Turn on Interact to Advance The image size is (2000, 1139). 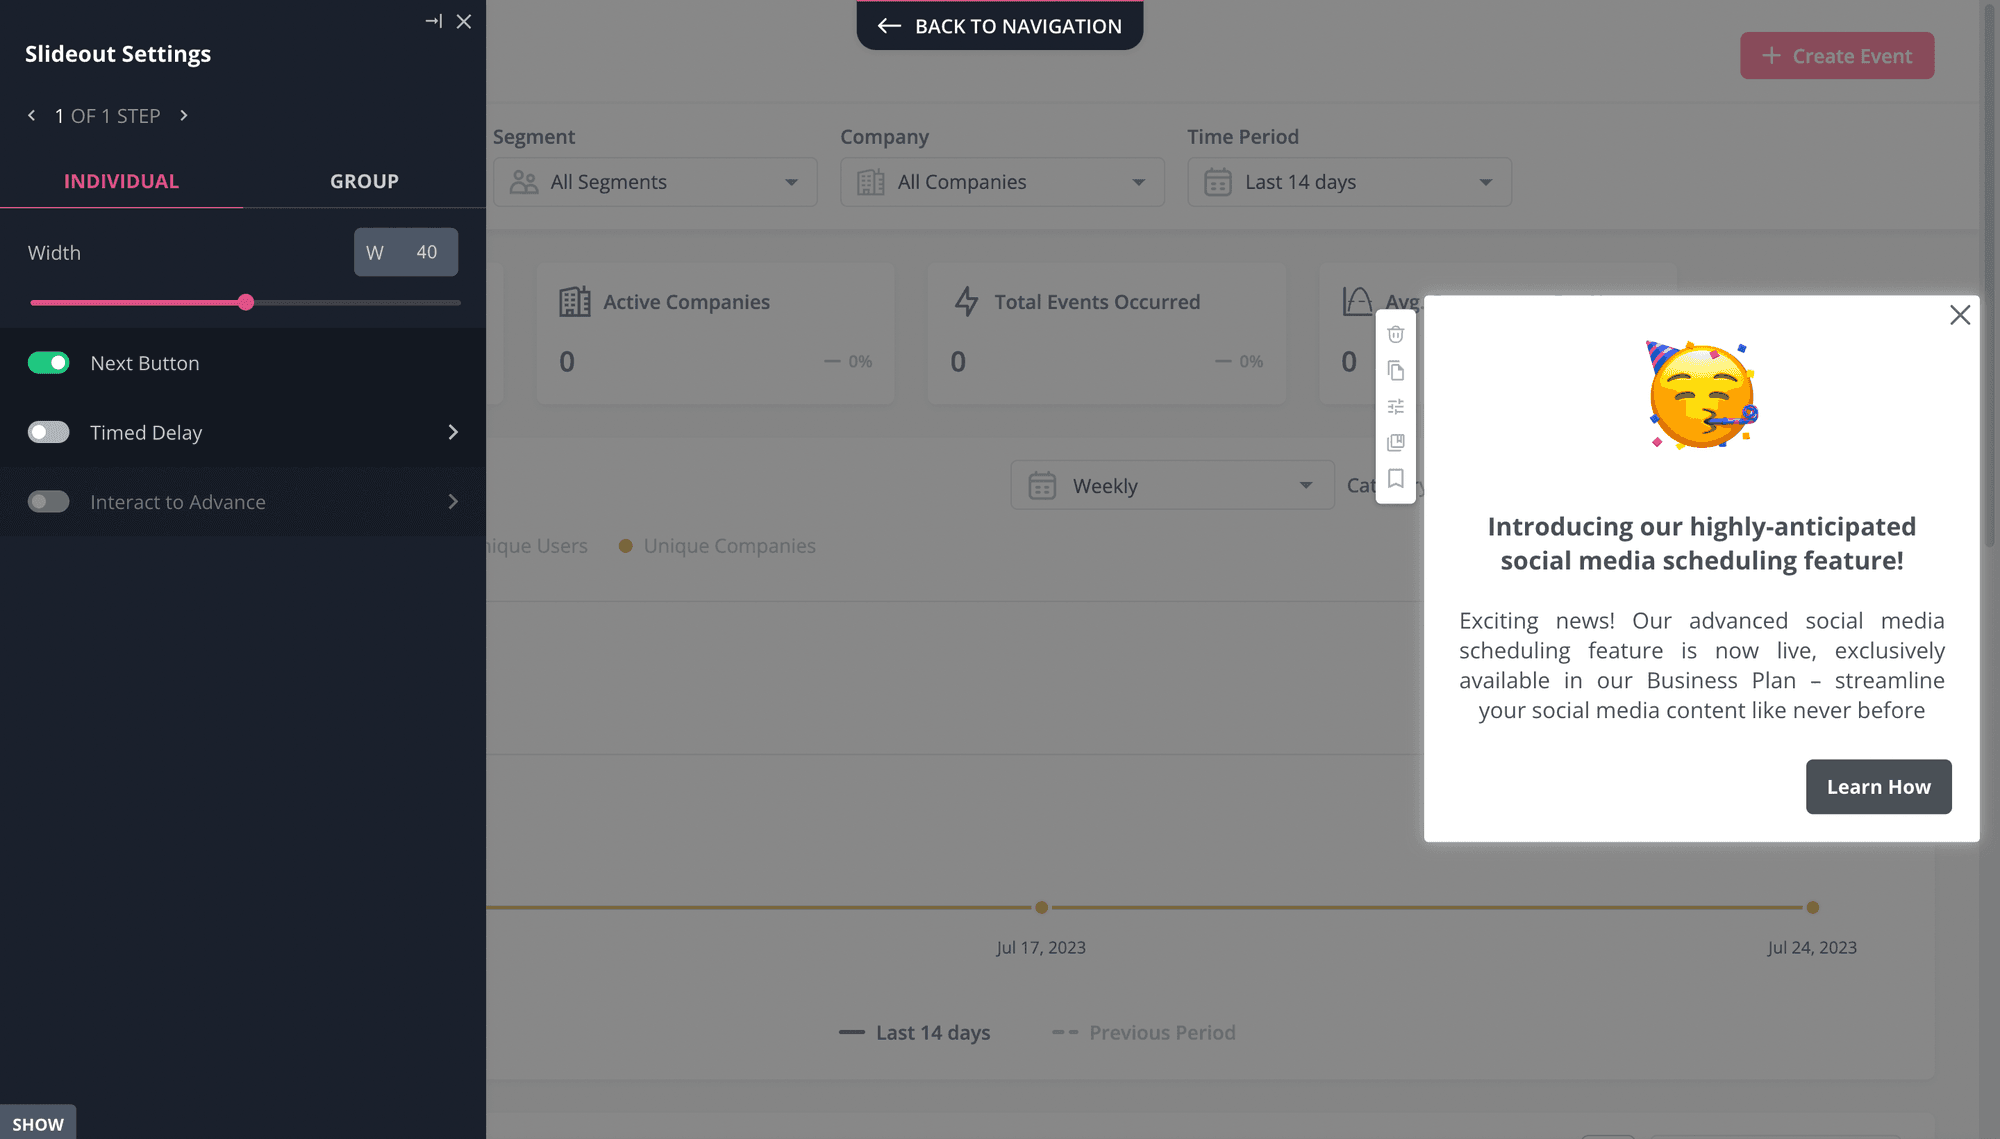tap(48, 501)
